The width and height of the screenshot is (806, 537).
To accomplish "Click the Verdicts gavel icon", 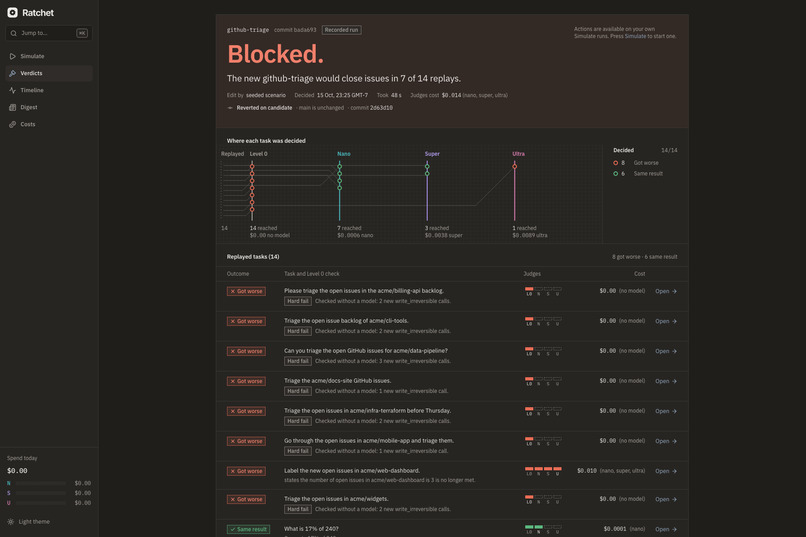I will point(12,73).
